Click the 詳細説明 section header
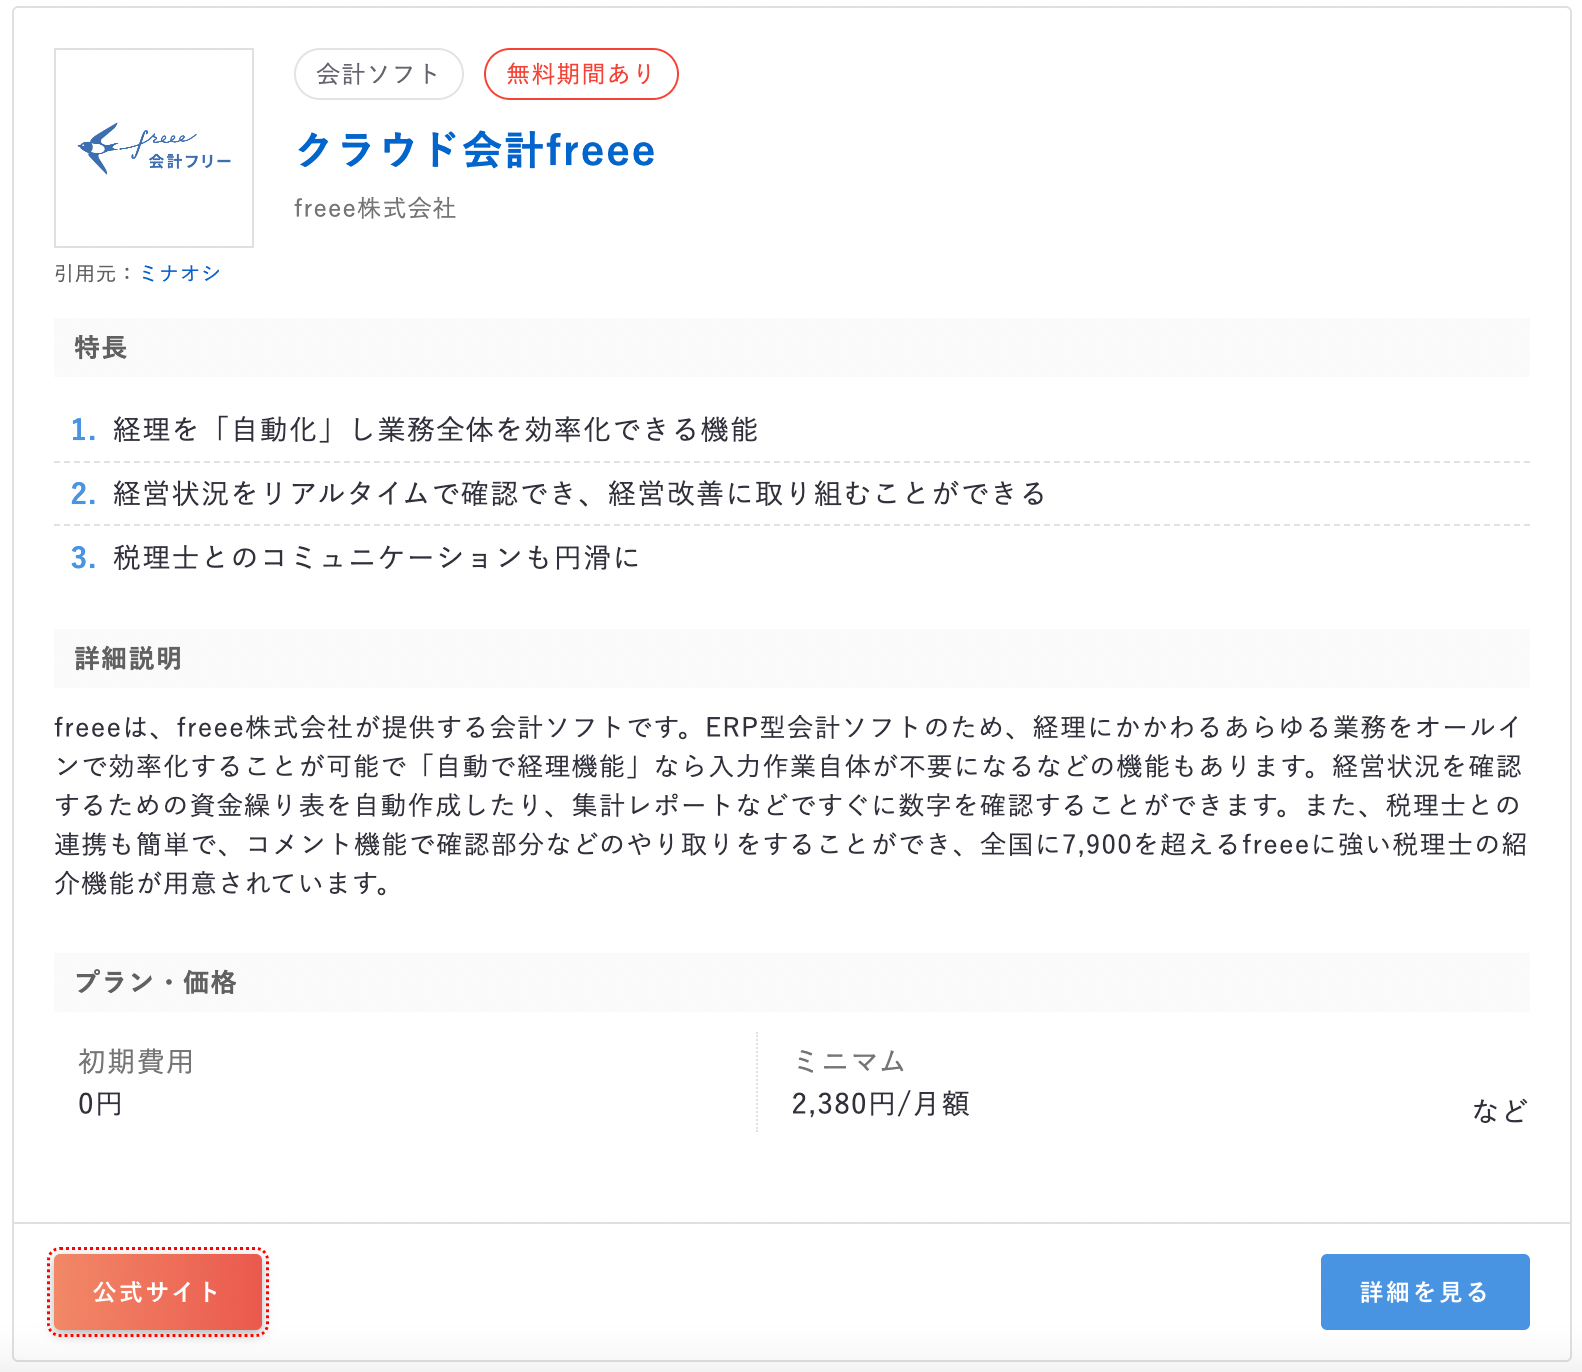 tap(128, 658)
